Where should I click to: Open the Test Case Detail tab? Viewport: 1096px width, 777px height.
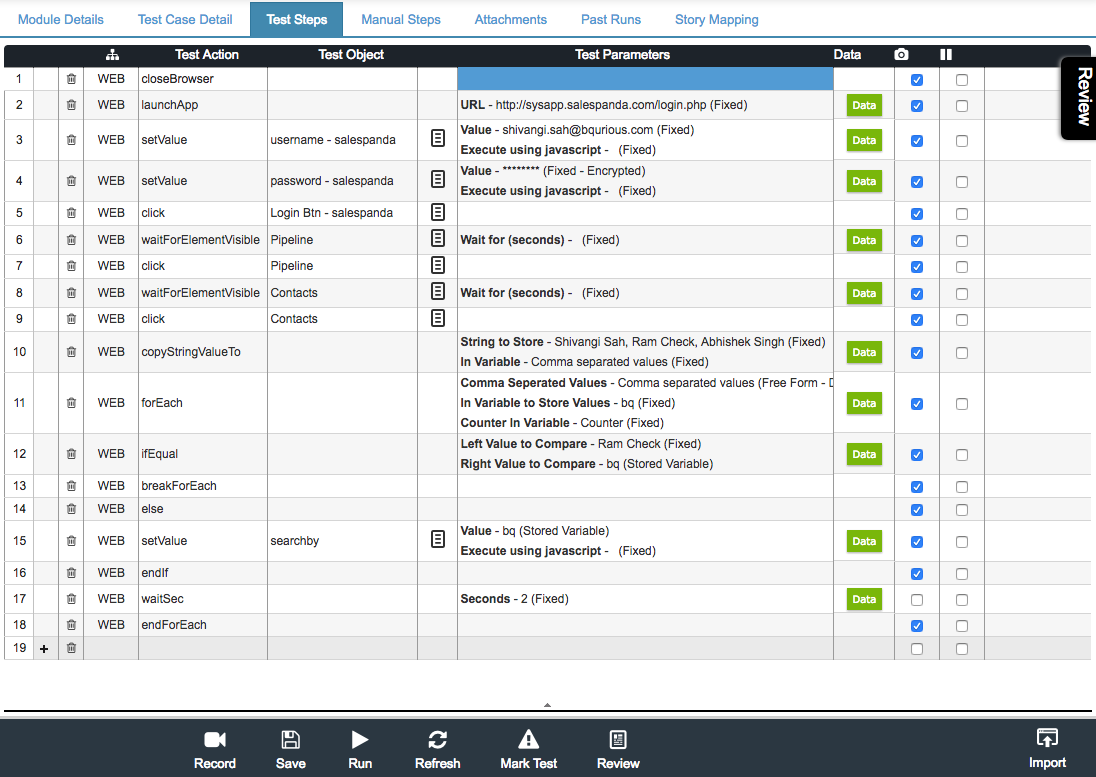[185, 20]
